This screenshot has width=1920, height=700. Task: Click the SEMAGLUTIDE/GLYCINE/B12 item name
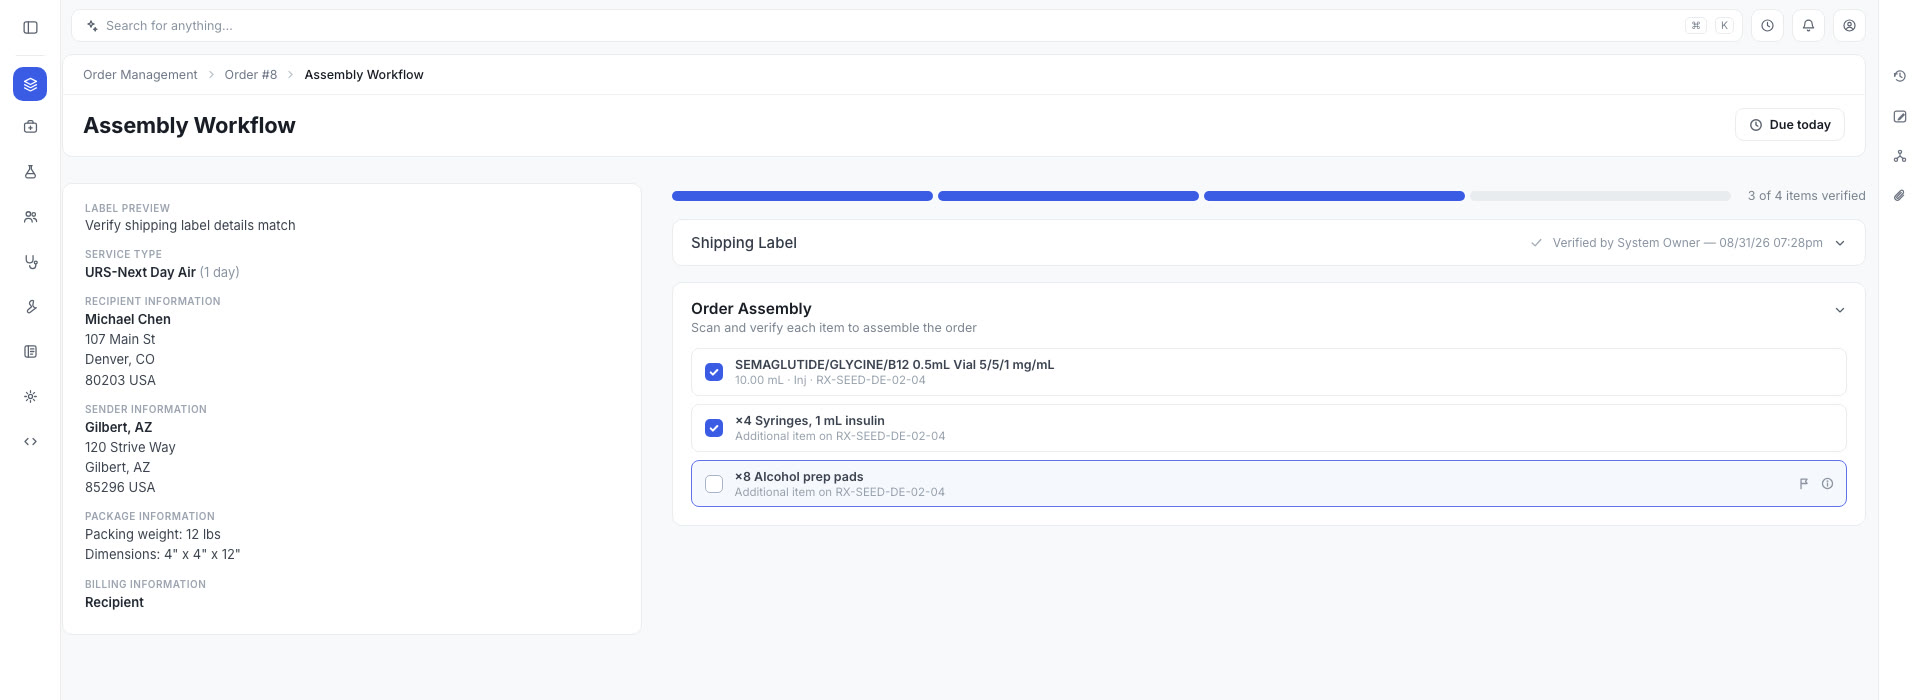click(x=895, y=365)
